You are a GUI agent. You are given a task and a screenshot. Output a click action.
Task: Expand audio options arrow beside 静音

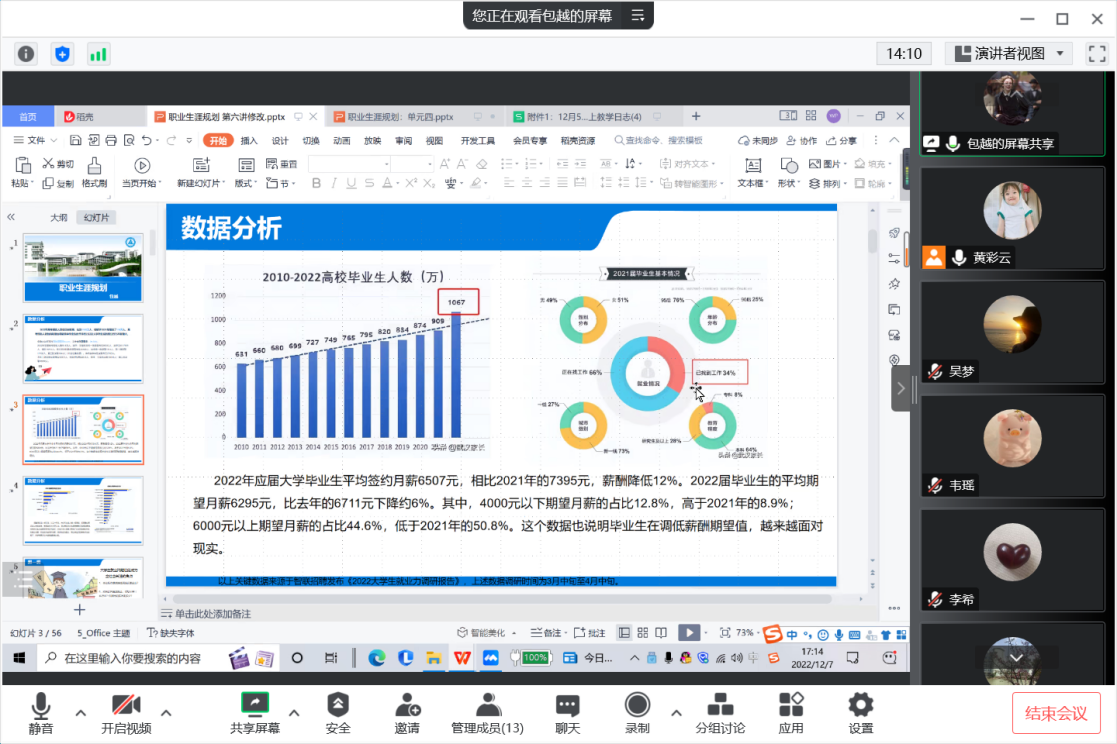tap(81, 713)
